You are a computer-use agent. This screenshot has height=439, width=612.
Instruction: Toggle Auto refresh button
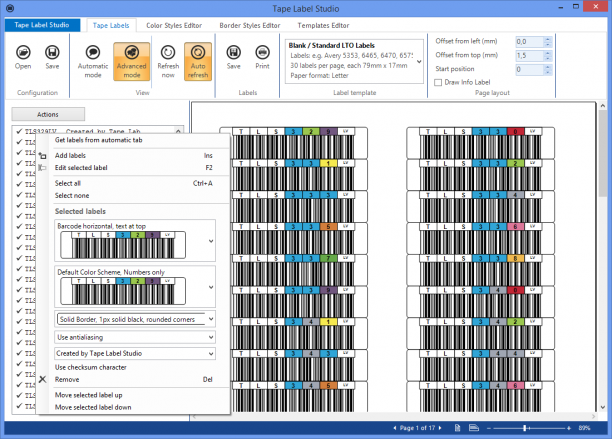click(198, 62)
